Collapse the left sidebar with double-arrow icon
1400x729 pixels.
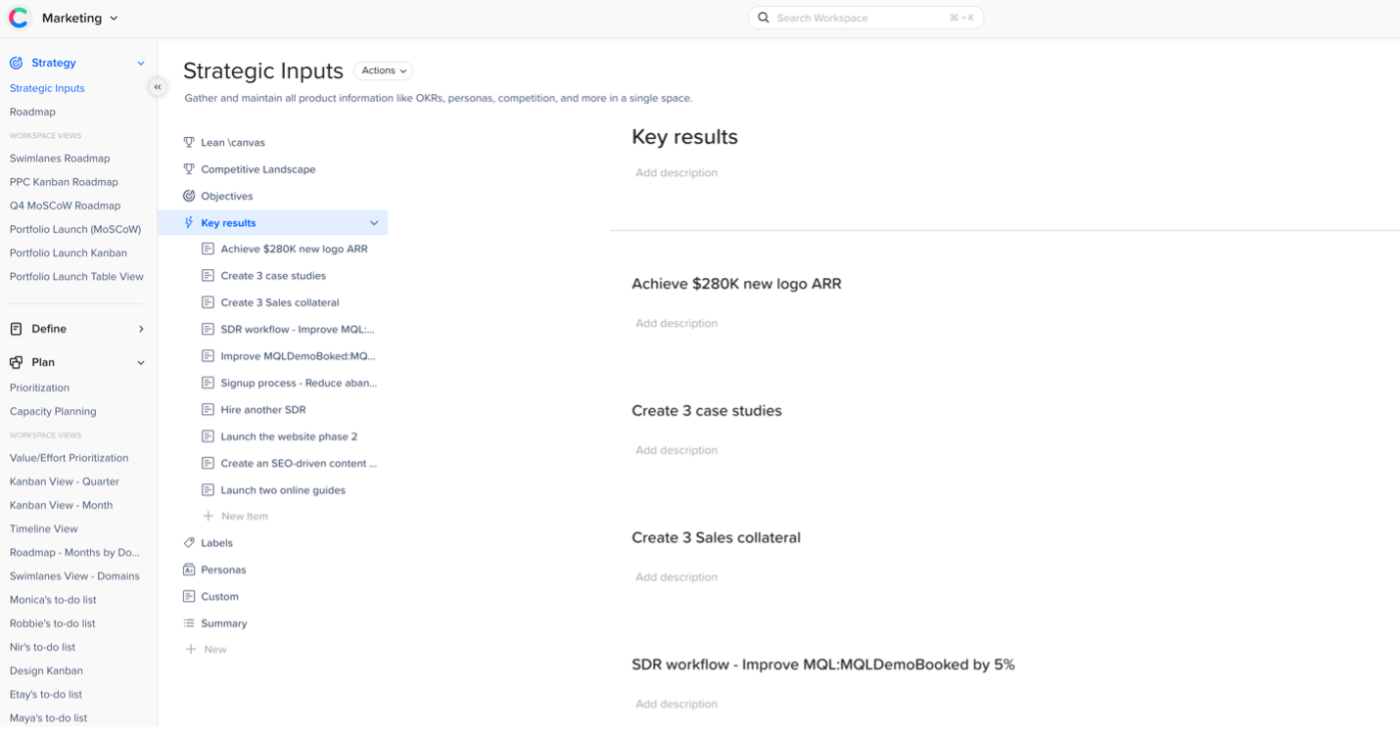[x=157, y=87]
